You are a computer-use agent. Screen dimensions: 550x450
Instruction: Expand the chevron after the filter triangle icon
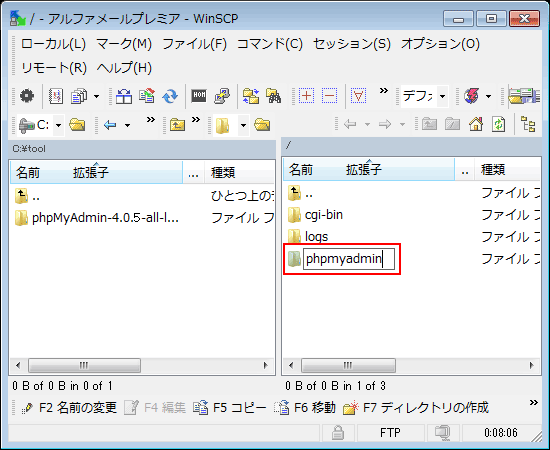click(x=384, y=91)
